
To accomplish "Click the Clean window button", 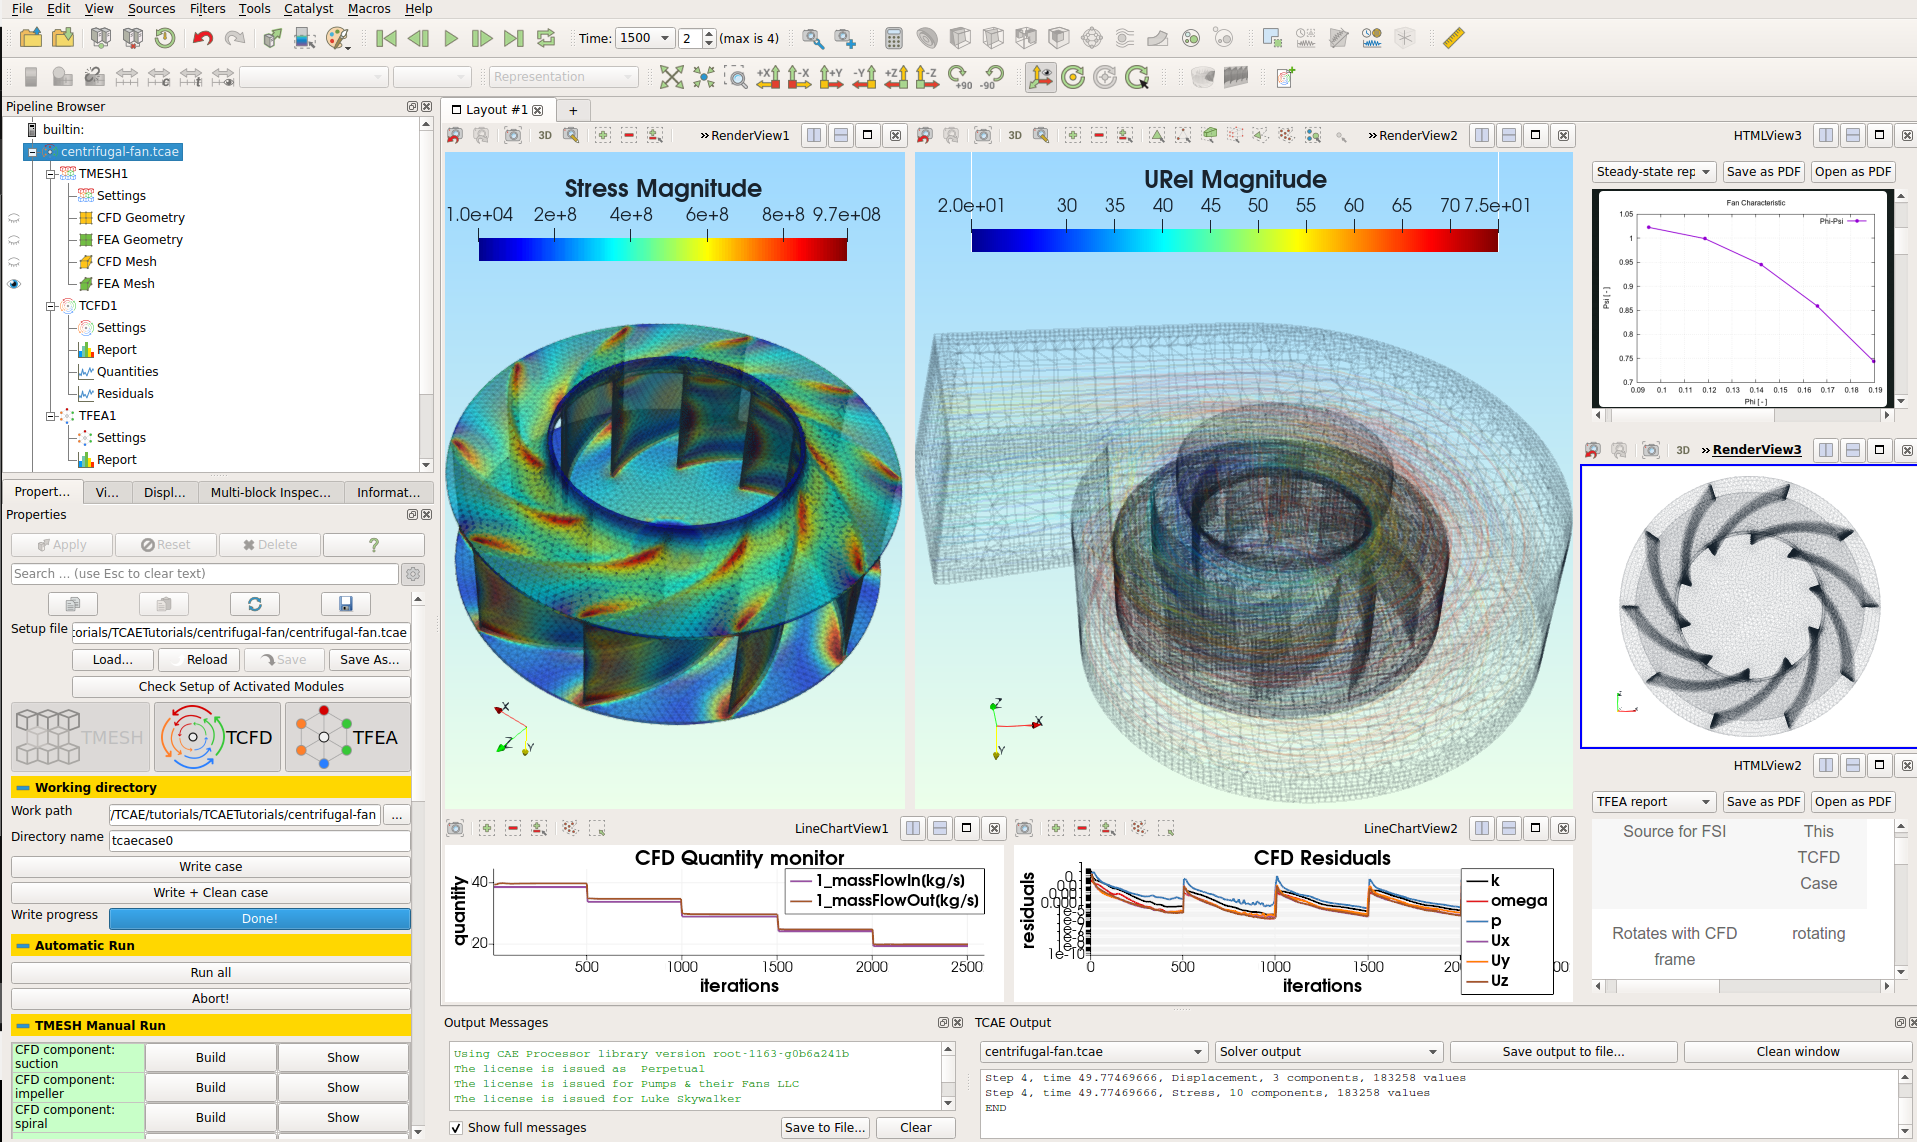I will 1798,1052.
